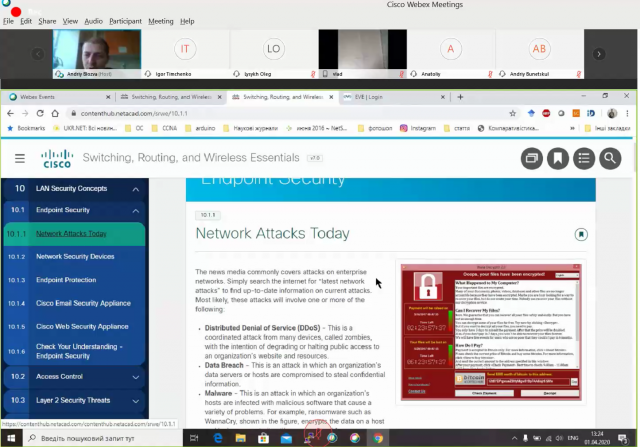Select Andriy host video thumbnail
This screenshot has width=640, height=447.
97,53
